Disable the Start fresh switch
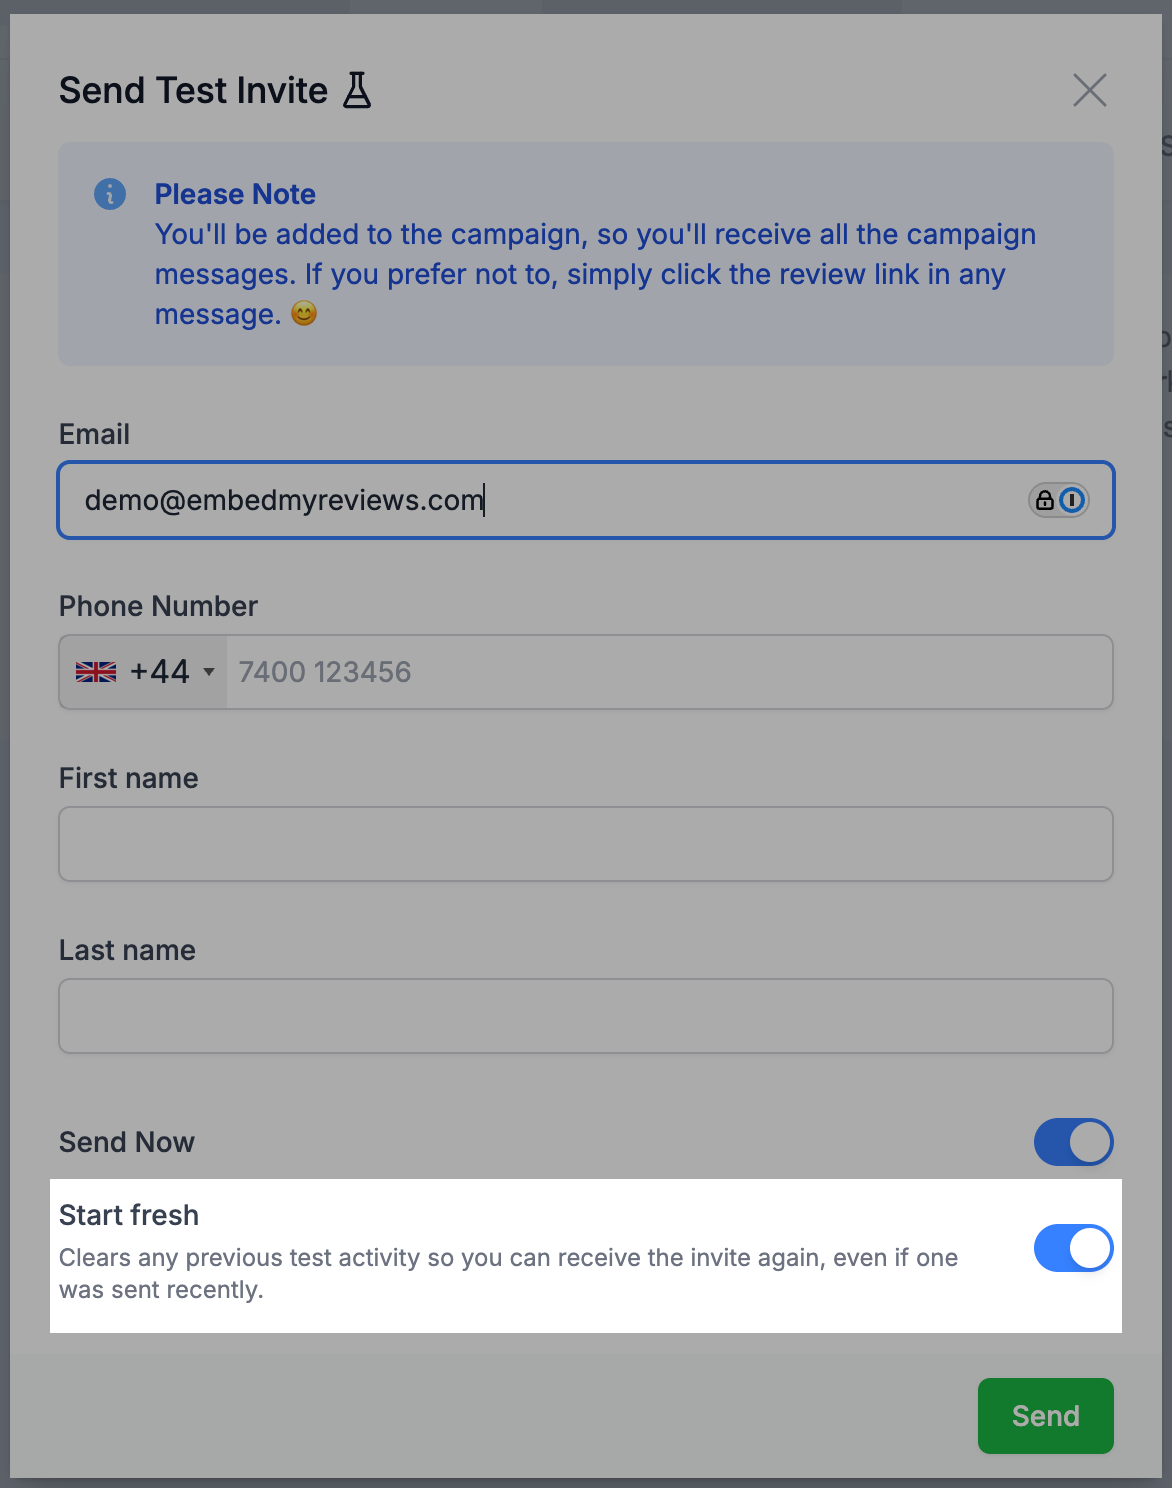 coord(1073,1248)
